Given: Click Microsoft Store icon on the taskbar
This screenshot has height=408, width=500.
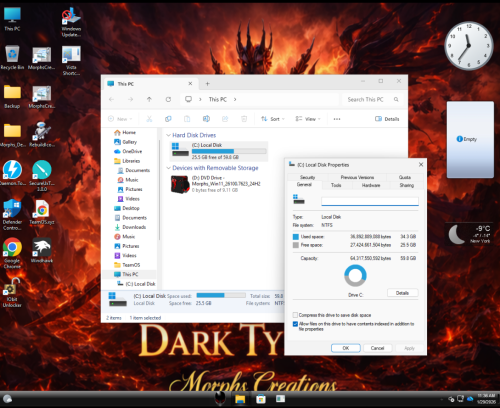Looking at the screenshot, I should point(261,399).
